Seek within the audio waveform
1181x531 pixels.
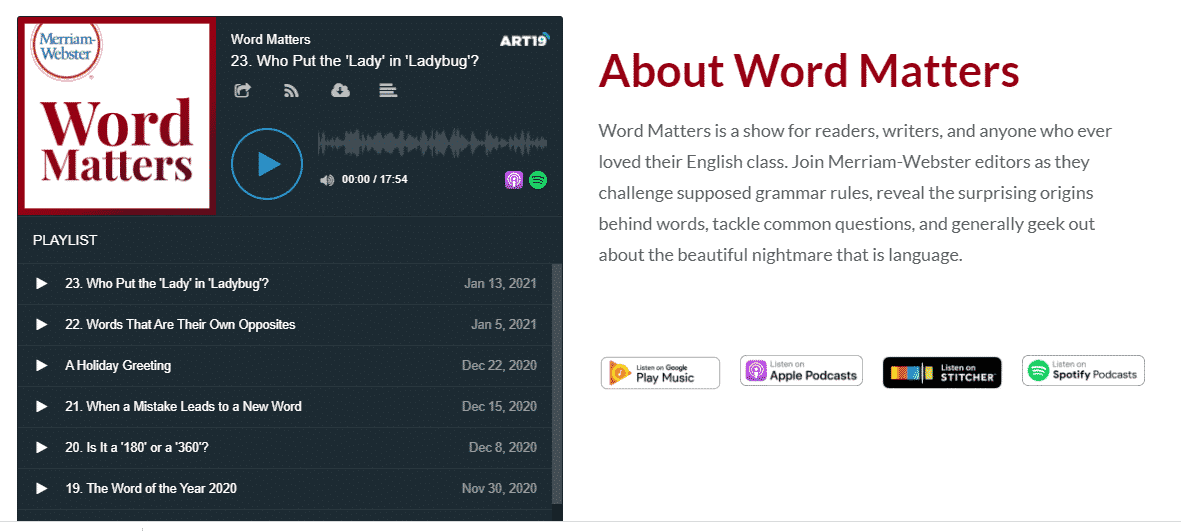point(432,142)
